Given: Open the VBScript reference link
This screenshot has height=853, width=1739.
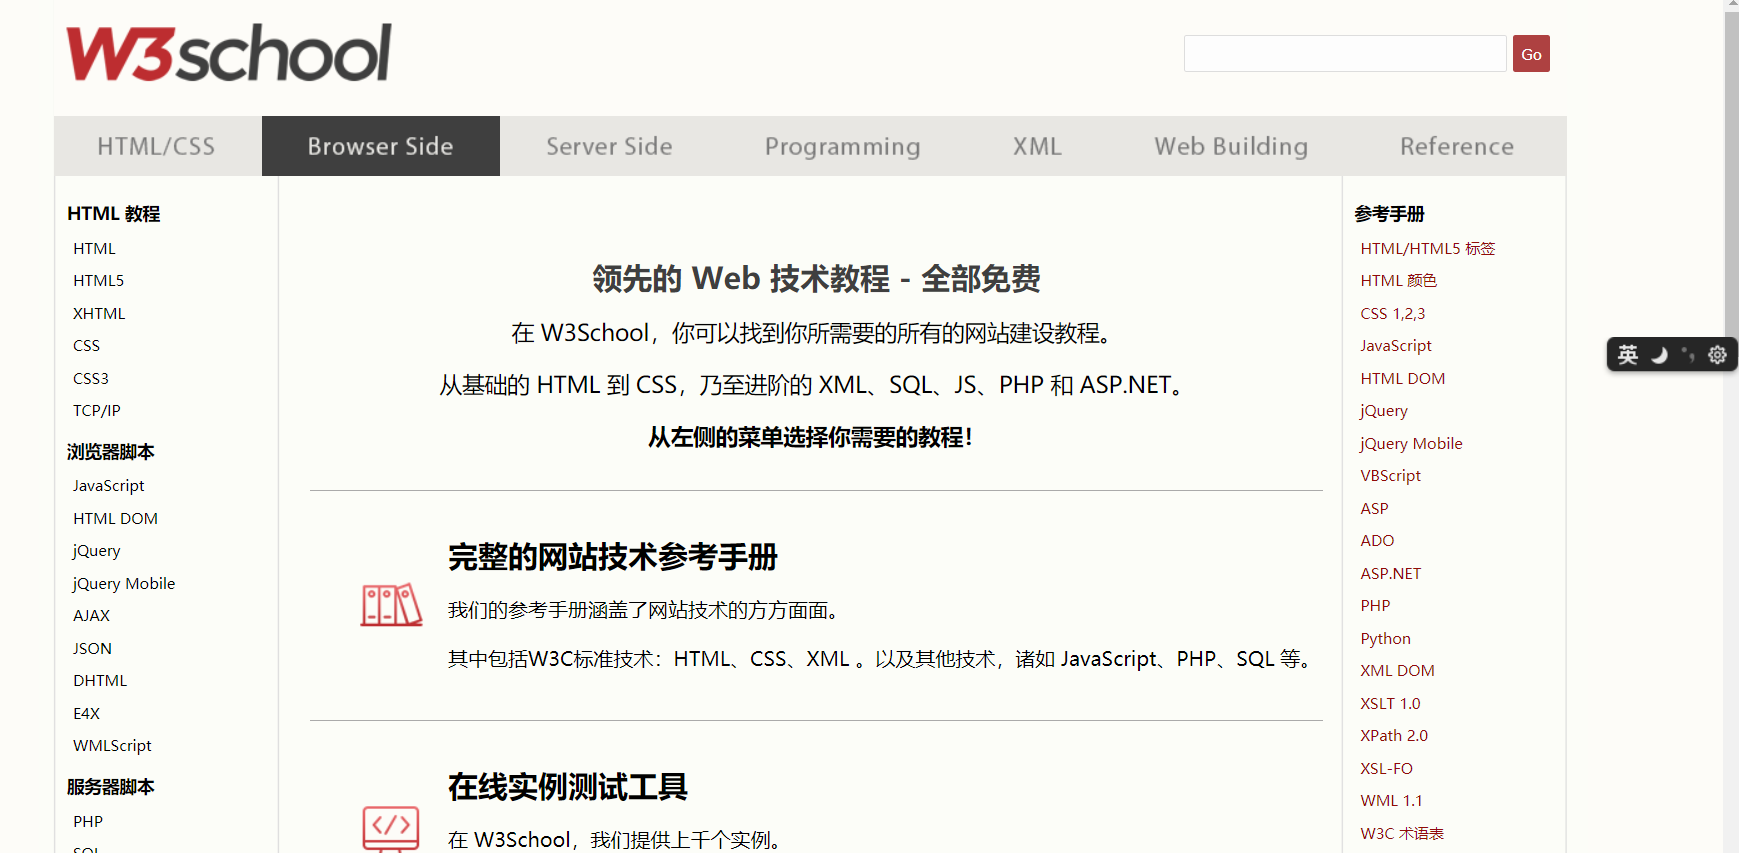Looking at the screenshot, I should tap(1390, 476).
